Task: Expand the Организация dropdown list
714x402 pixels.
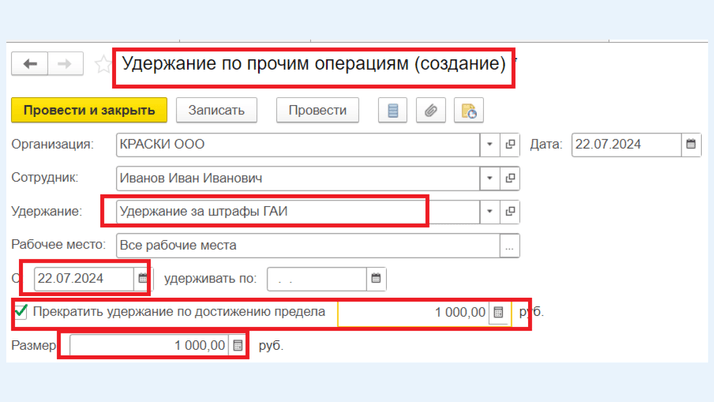Action: [490, 144]
